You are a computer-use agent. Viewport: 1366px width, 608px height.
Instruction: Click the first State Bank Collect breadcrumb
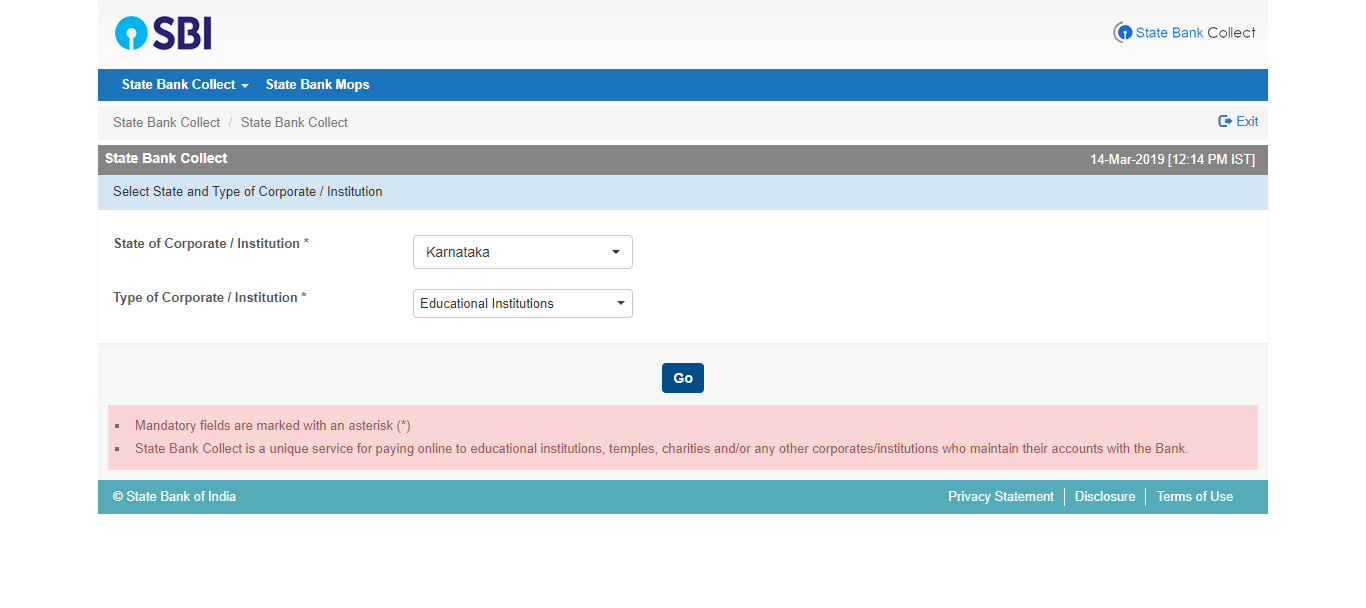point(166,122)
